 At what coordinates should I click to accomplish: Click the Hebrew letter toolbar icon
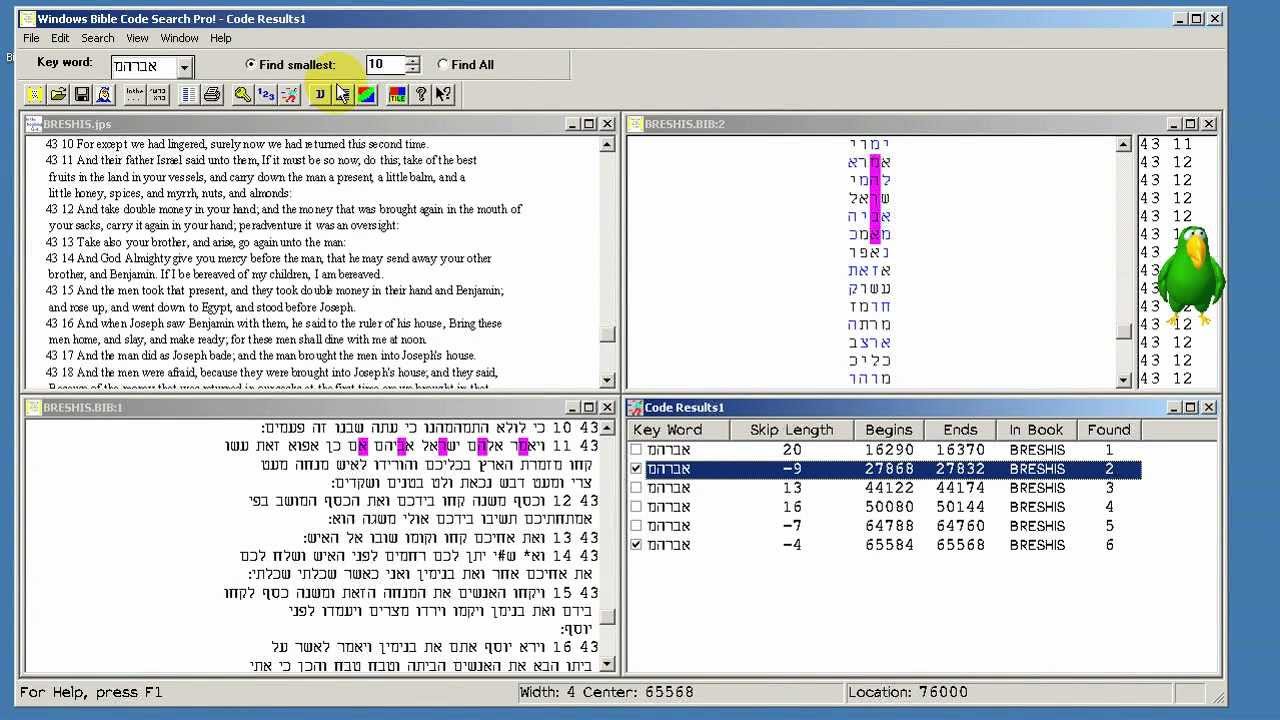320,94
